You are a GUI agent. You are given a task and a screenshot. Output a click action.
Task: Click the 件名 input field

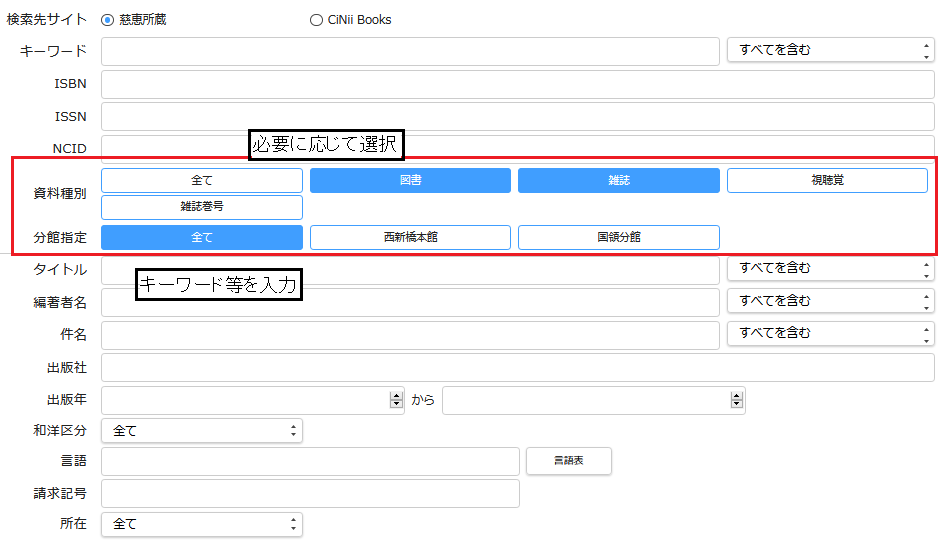(410, 335)
